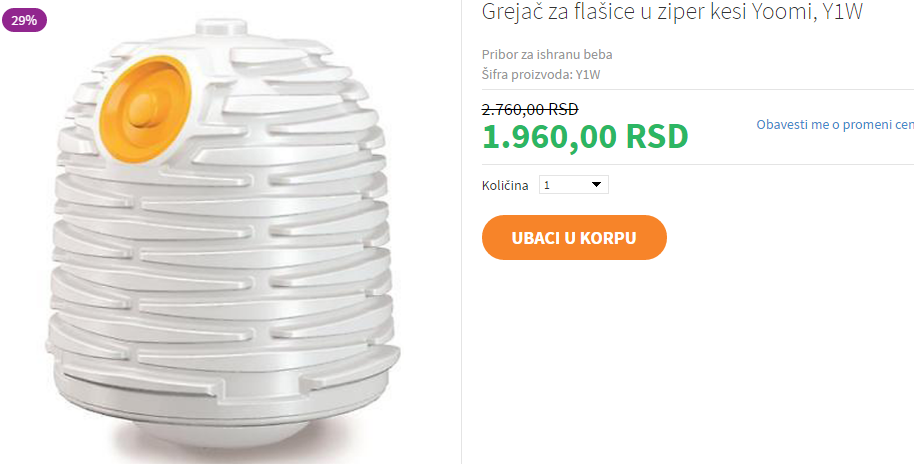This screenshot has height=464, width=914.
Task: Add product with UBACI U KORPU button
Action: click(x=574, y=238)
